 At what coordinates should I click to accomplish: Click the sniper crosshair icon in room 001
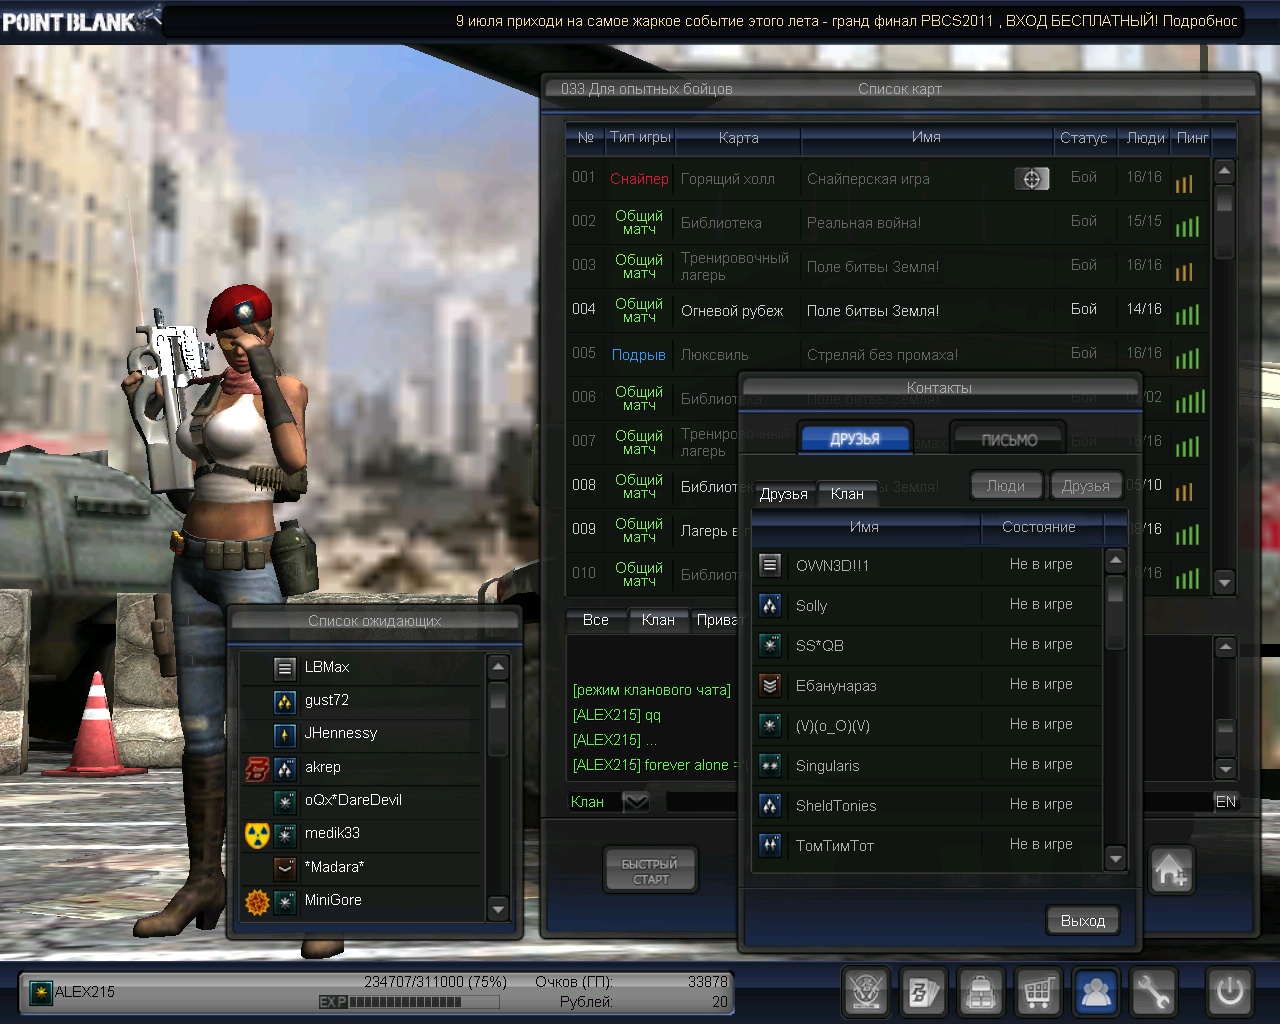point(1032,179)
